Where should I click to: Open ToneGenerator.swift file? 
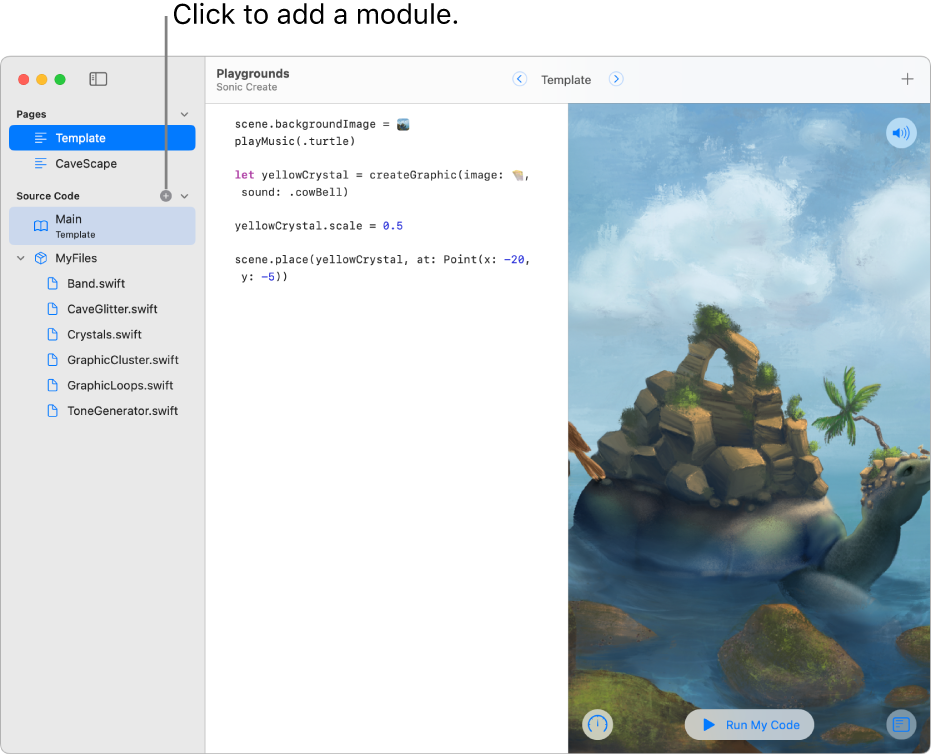[x=102, y=411]
